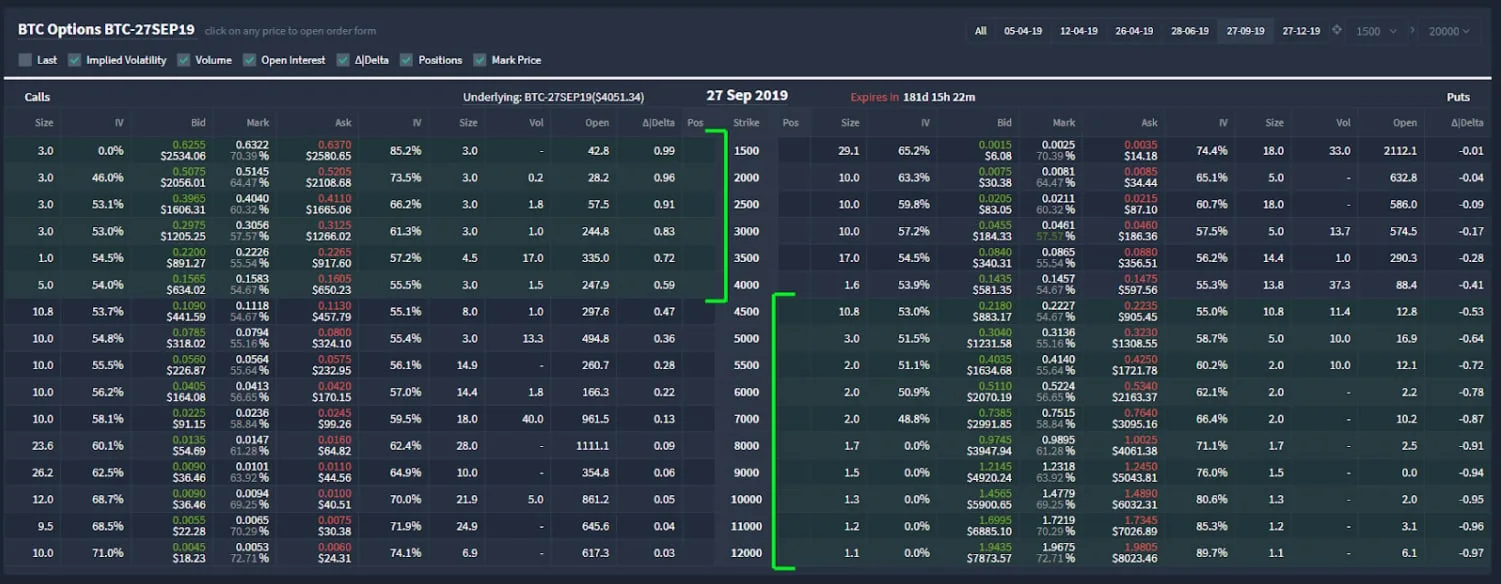Screen dimensions: 1501x584
Task: Select the 4500 strike cell
Action: [x=746, y=311]
